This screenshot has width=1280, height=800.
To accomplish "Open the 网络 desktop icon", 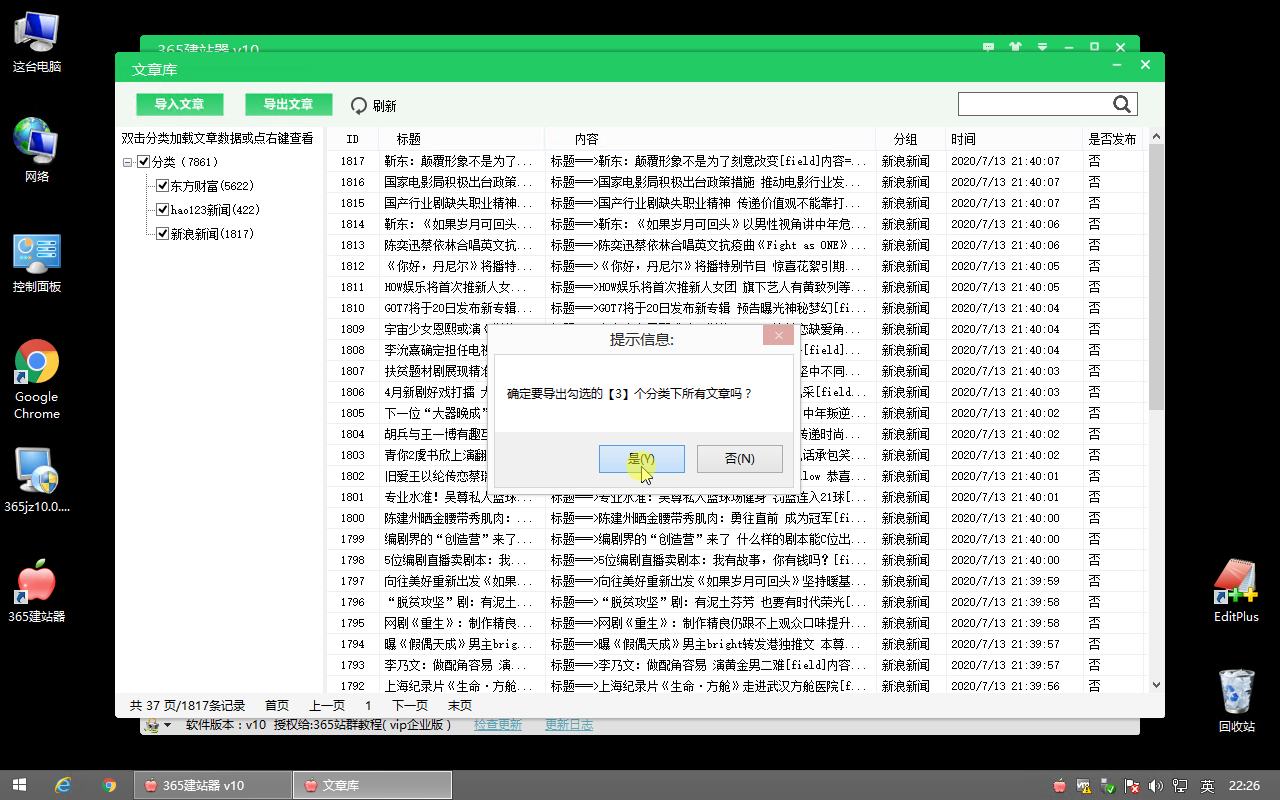I will 37,151.
